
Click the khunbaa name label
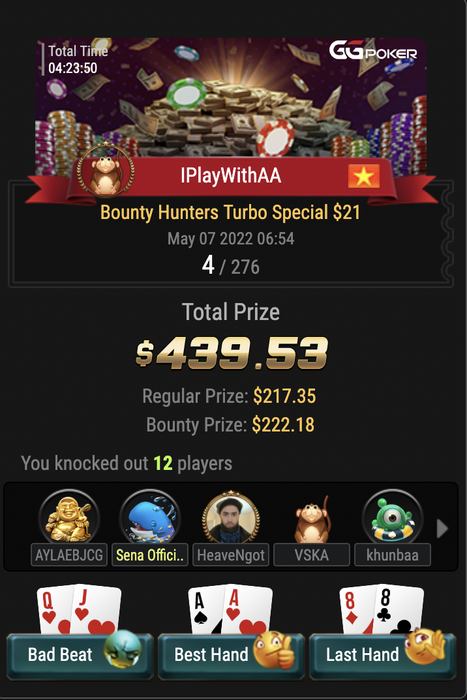(x=392, y=555)
